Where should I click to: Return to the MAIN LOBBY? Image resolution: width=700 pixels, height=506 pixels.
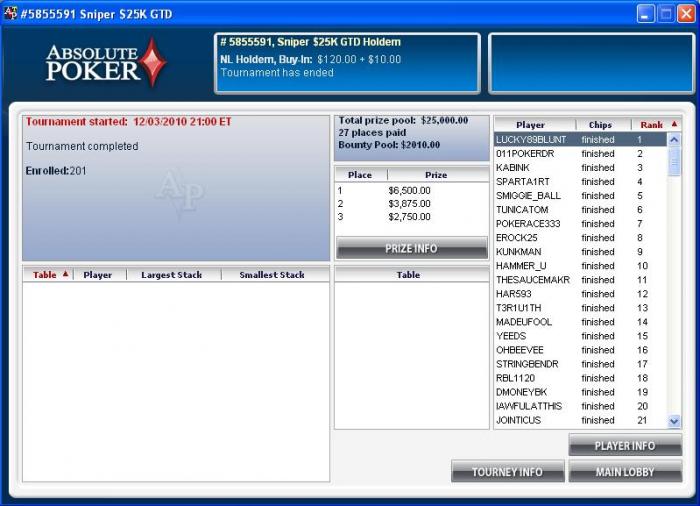[625, 472]
